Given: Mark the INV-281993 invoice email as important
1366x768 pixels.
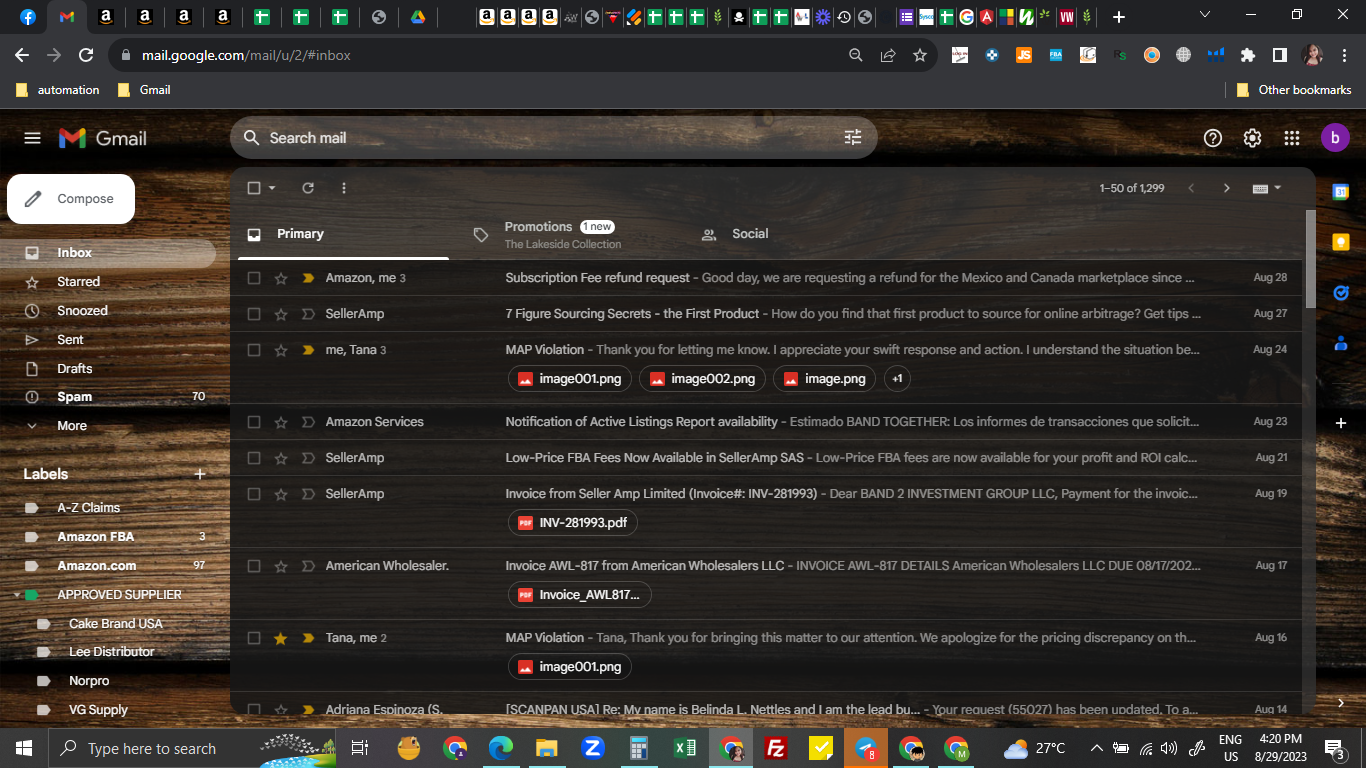Looking at the screenshot, I should pos(308,494).
